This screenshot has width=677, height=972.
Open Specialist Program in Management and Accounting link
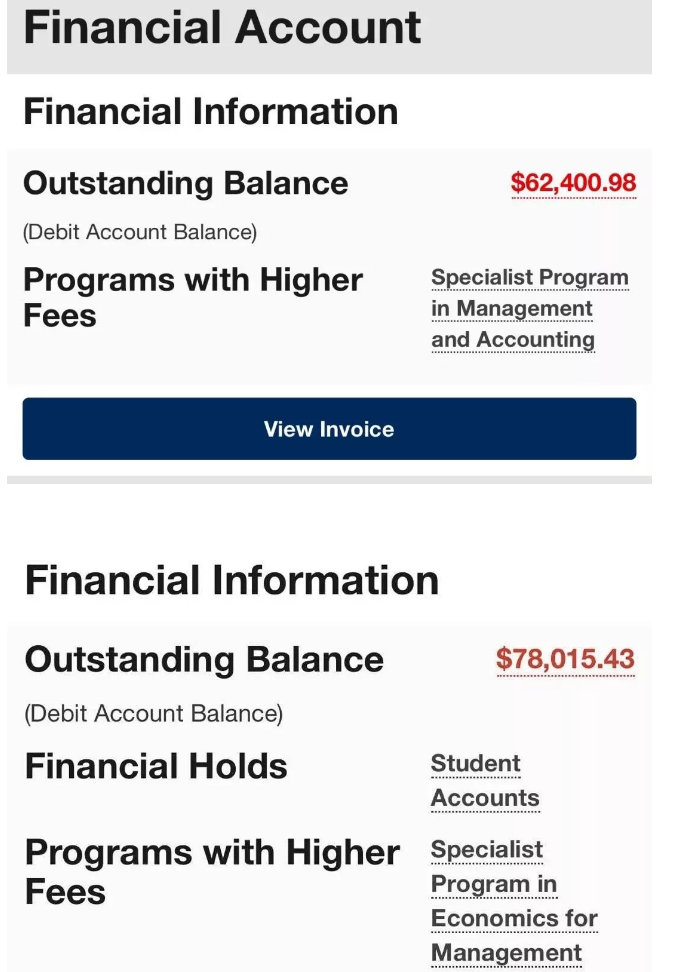(529, 308)
